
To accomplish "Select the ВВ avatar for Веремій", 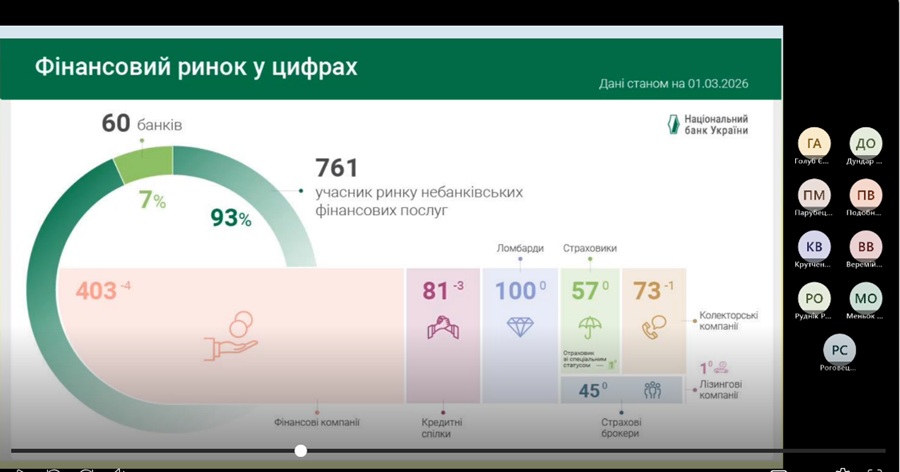I will click(865, 246).
